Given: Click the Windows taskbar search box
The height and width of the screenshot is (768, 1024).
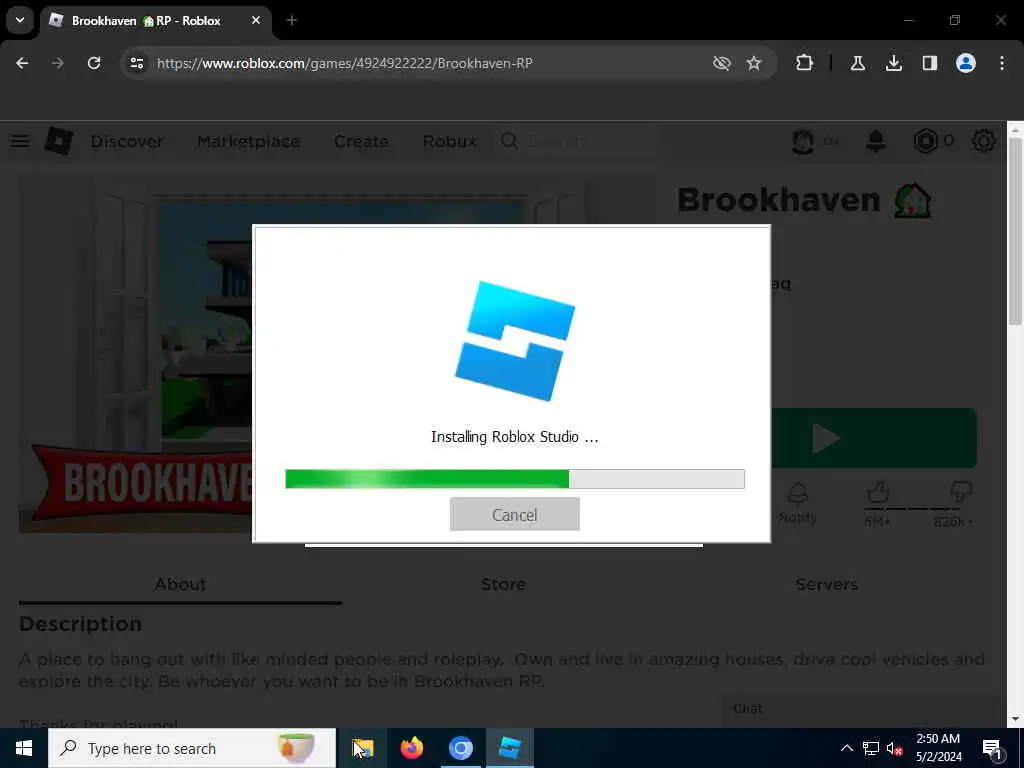Looking at the screenshot, I should click(192, 748).
